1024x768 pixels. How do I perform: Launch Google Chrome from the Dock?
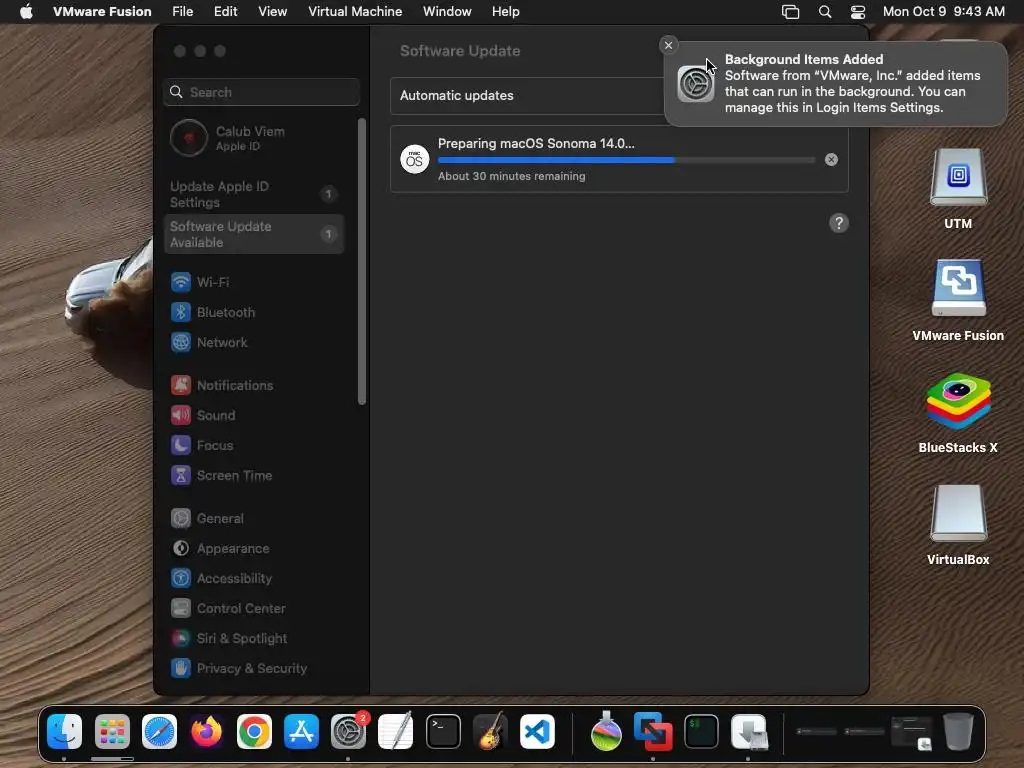(x=254, y=731)
